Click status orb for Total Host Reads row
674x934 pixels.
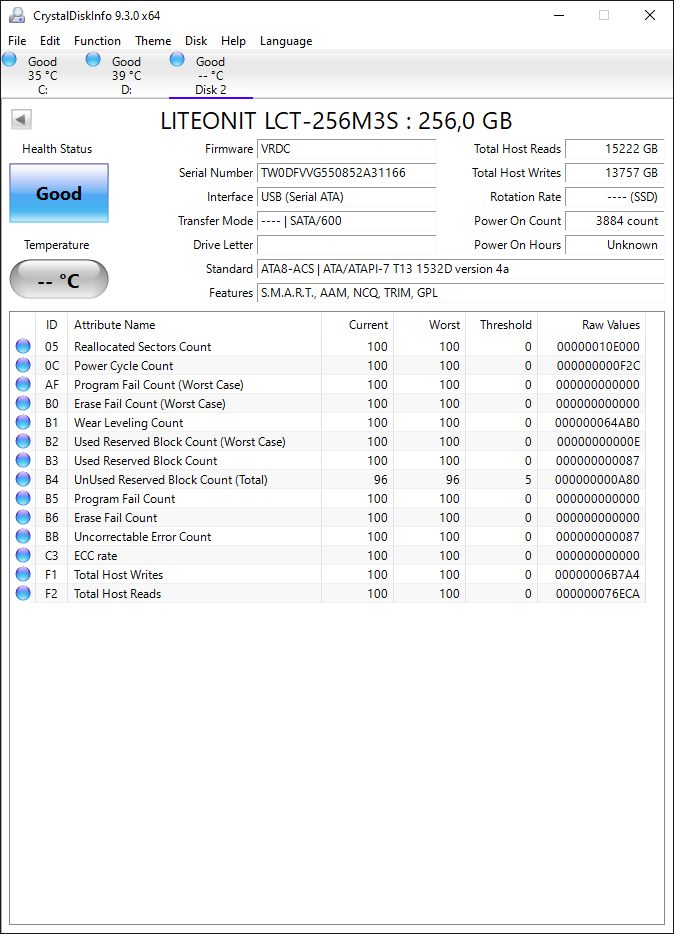point(23,593)
